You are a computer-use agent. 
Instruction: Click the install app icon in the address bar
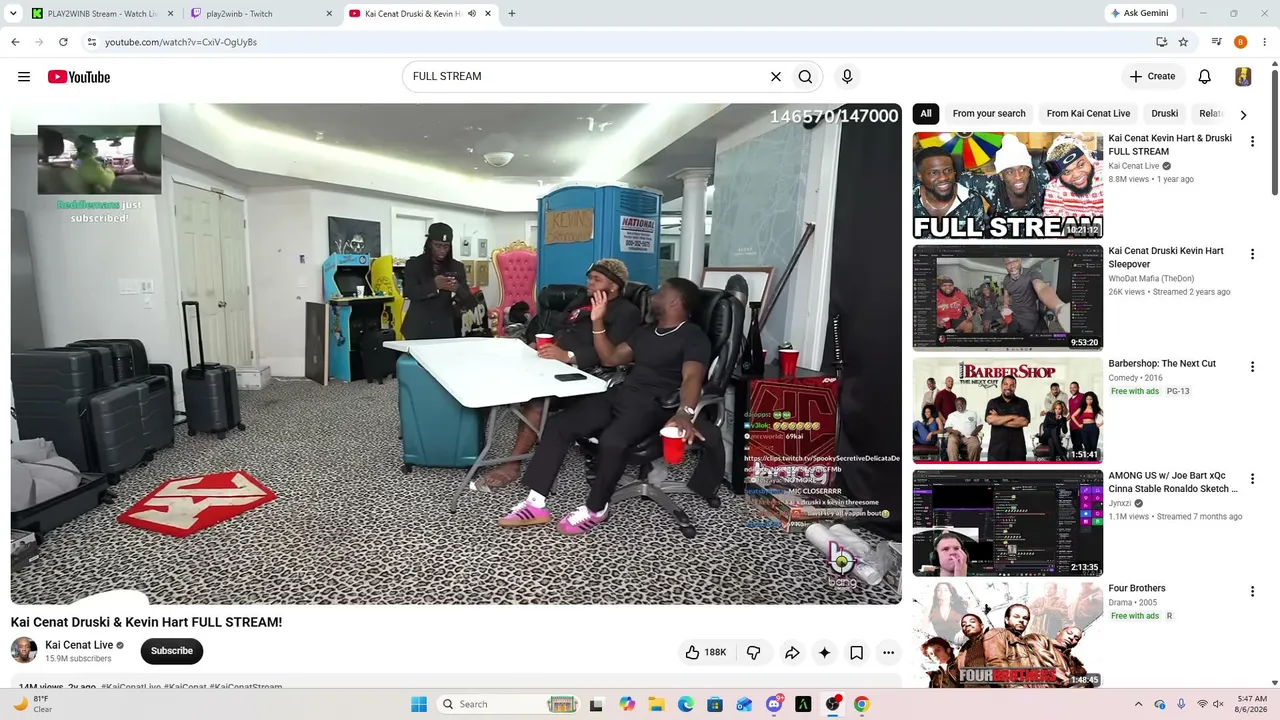[x=1161, y=42]
